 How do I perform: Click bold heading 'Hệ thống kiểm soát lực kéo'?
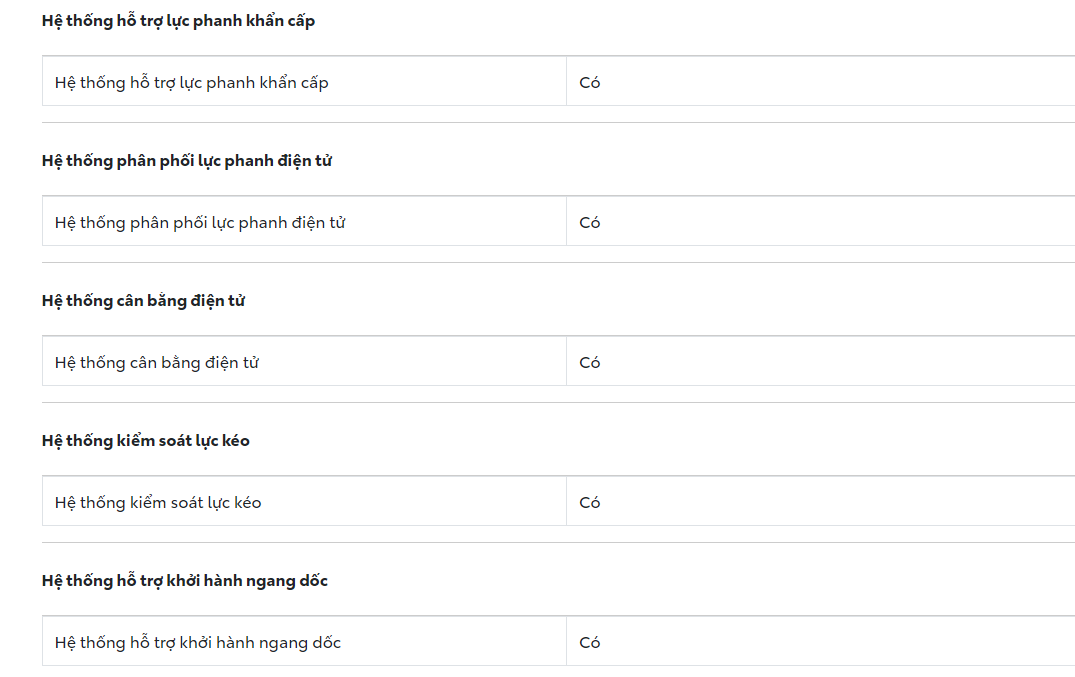click(x=146, y=441)
